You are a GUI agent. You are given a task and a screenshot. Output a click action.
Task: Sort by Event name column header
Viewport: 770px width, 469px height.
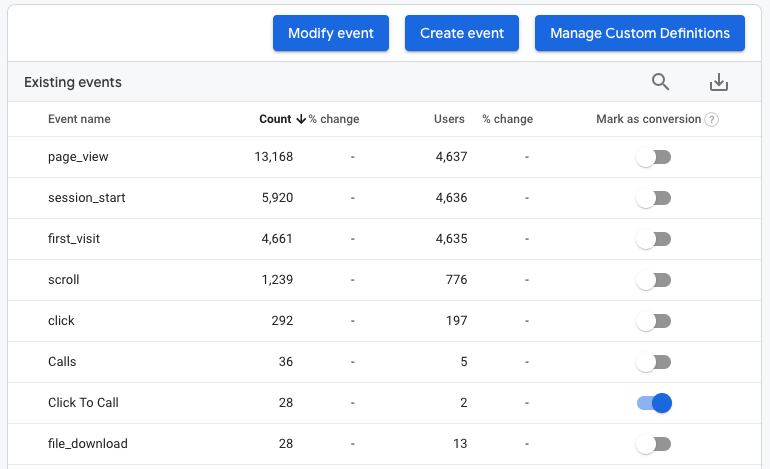pos(79,119)
